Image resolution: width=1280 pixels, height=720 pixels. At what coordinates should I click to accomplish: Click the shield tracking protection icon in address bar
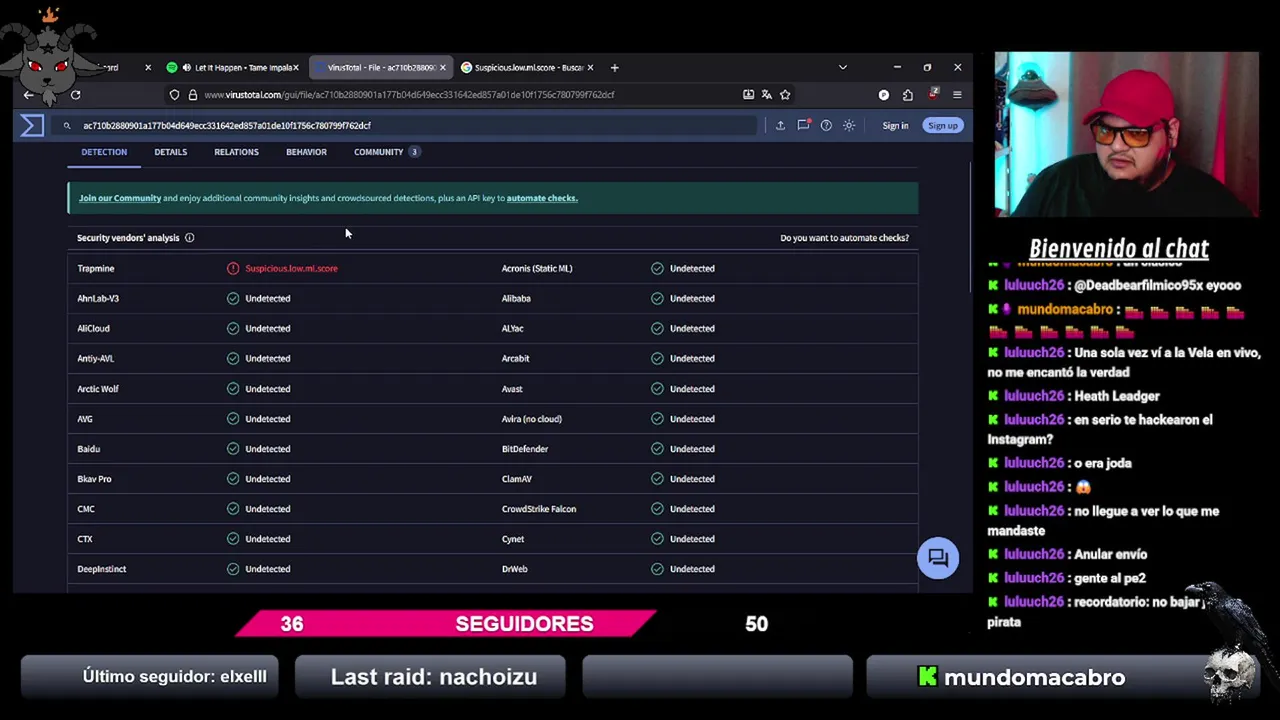pyautogui.click(x=175, y=95)
